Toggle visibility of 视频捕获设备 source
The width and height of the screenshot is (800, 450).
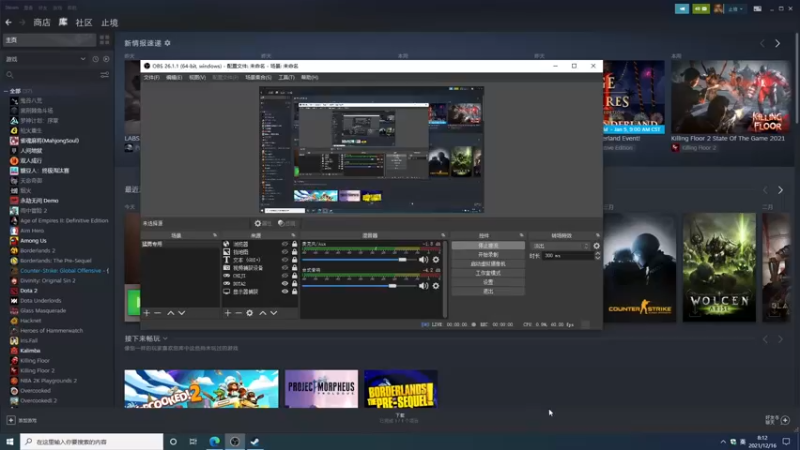(x=285, y=268)
